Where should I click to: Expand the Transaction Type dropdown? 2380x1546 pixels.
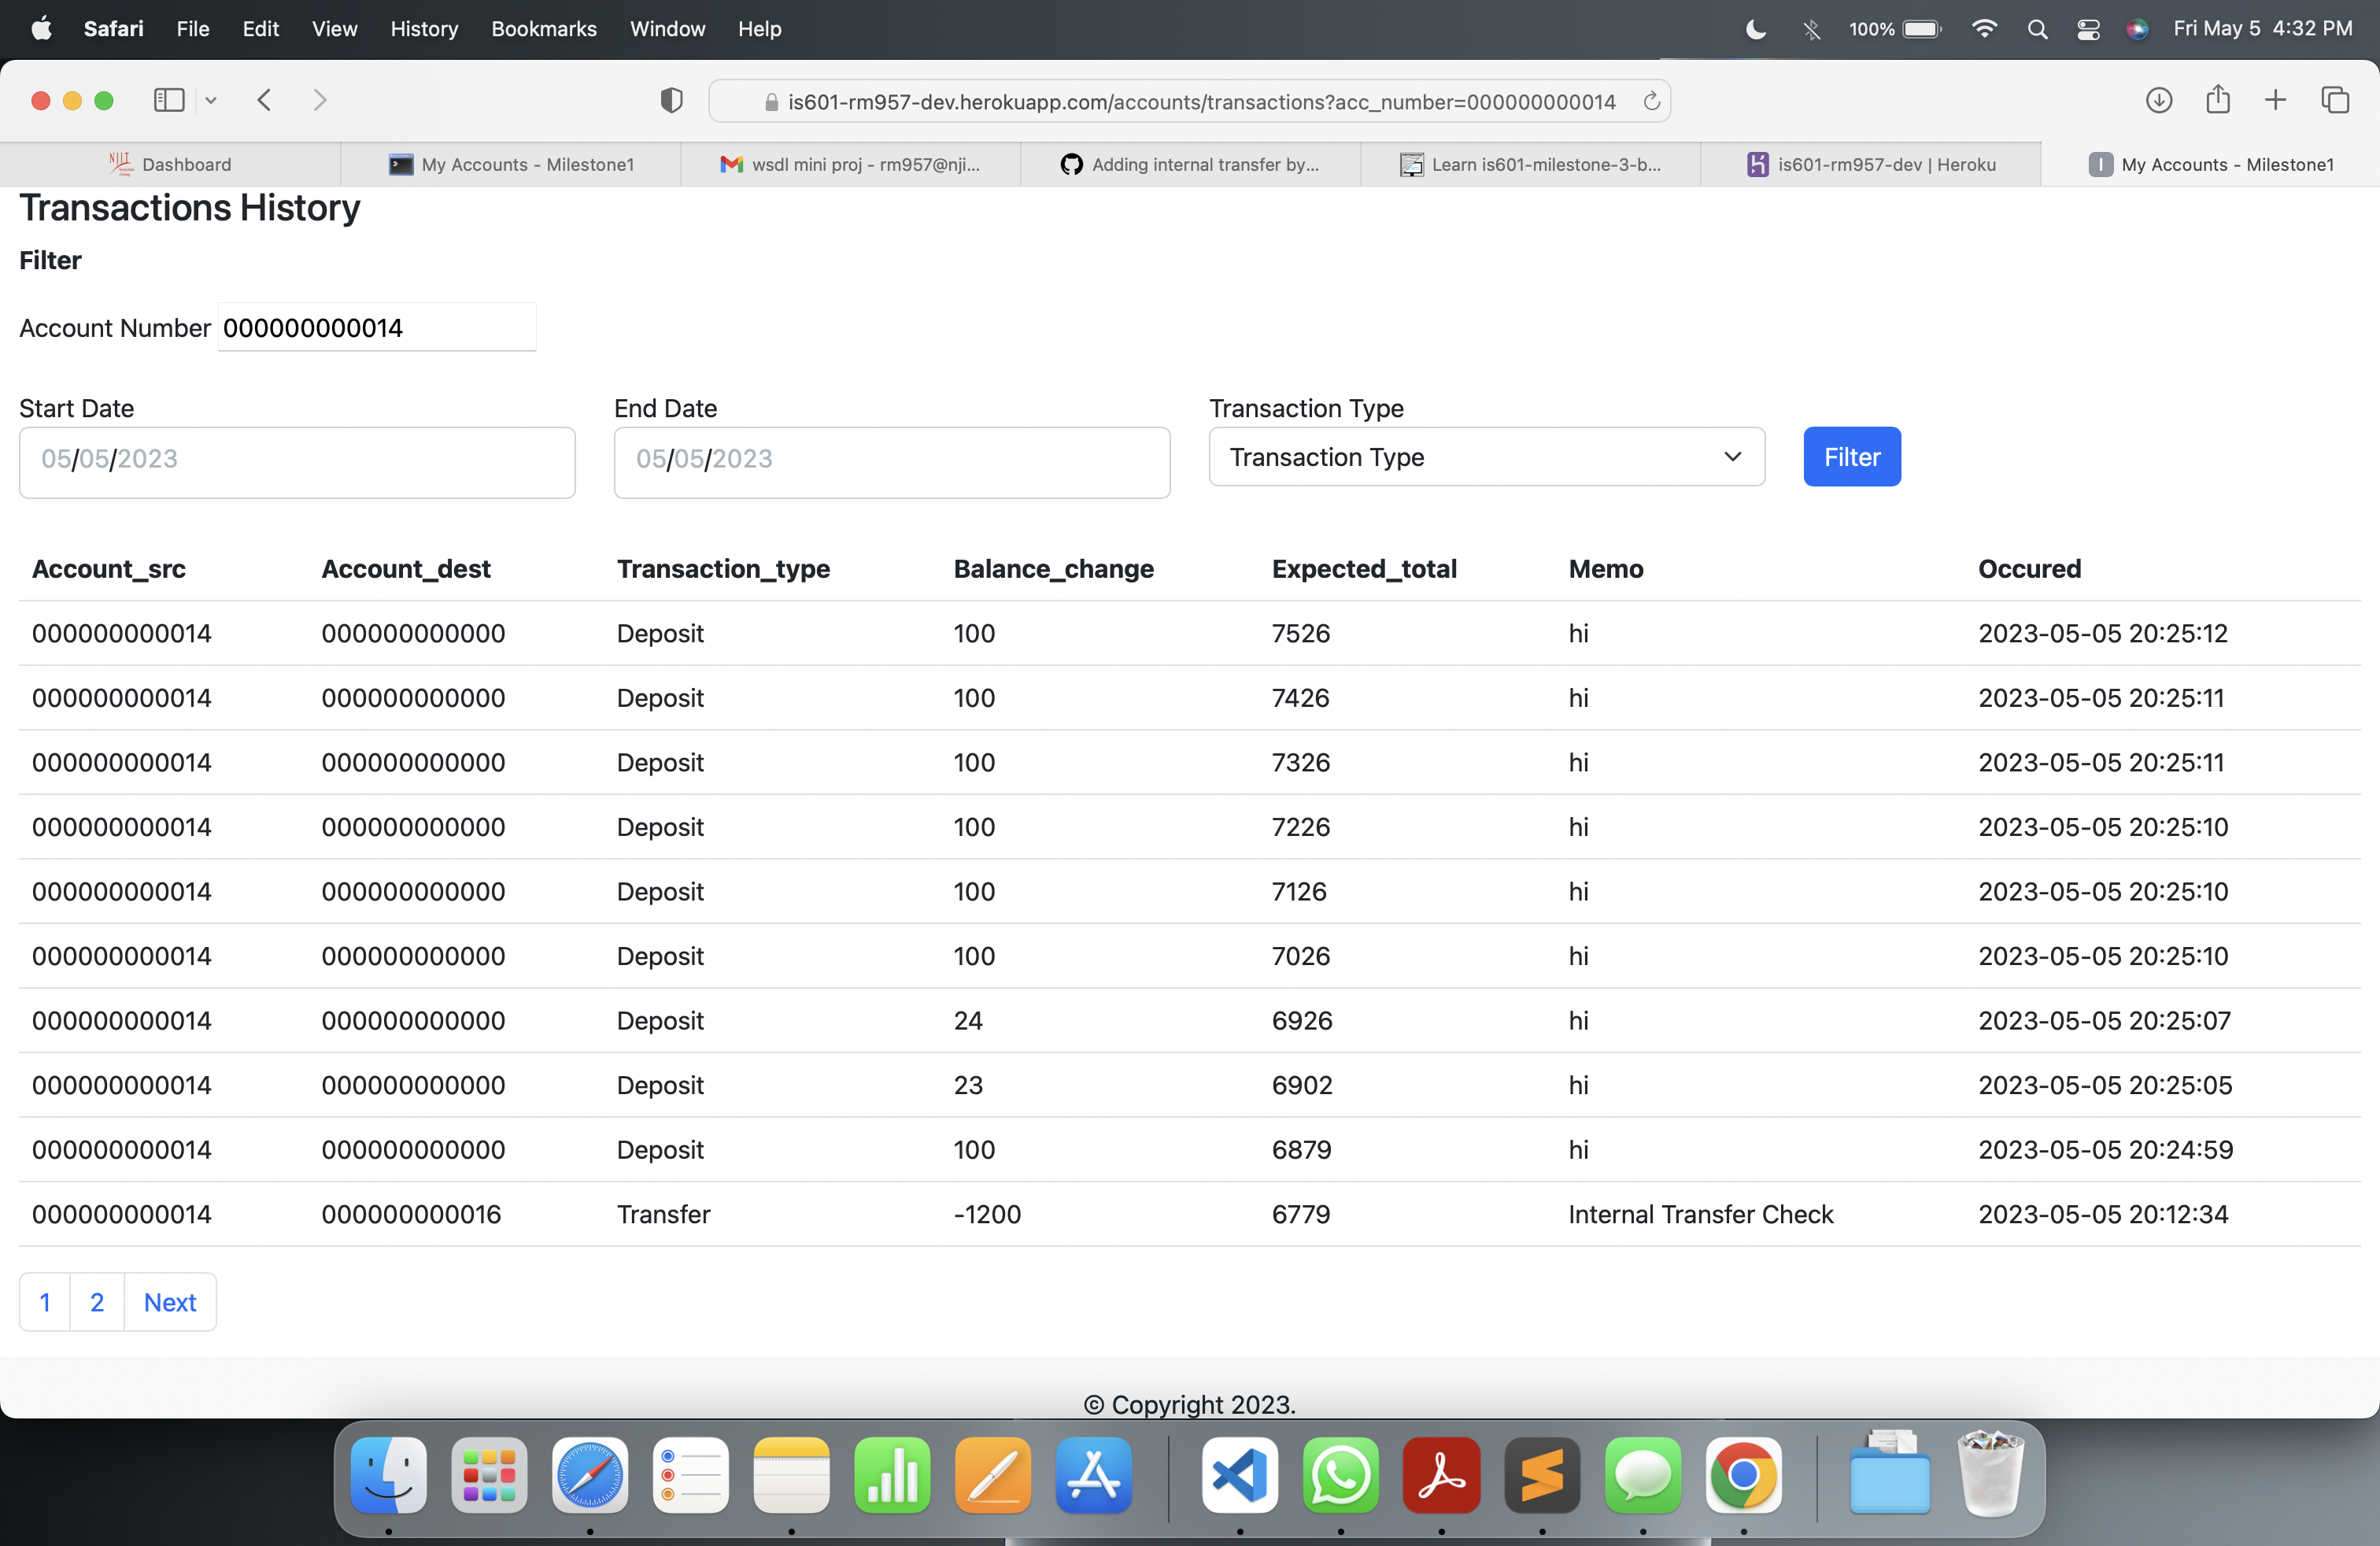(1486, 457)
